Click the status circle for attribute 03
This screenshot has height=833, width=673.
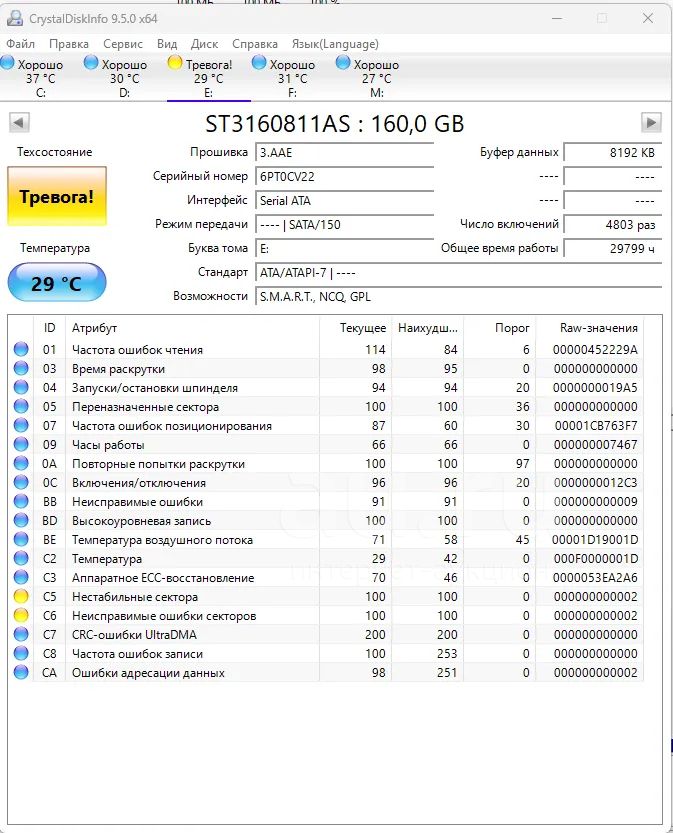[21, 369]
